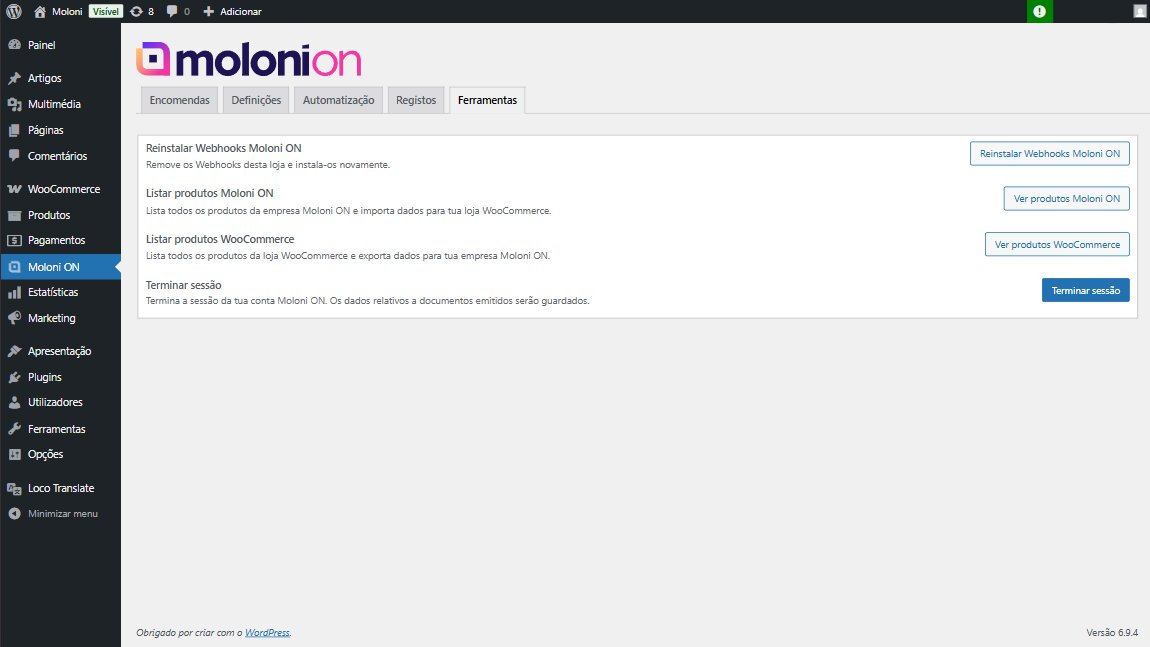
Task: Click the plus icon beside Adicionar
Action: tap(208, 11)
